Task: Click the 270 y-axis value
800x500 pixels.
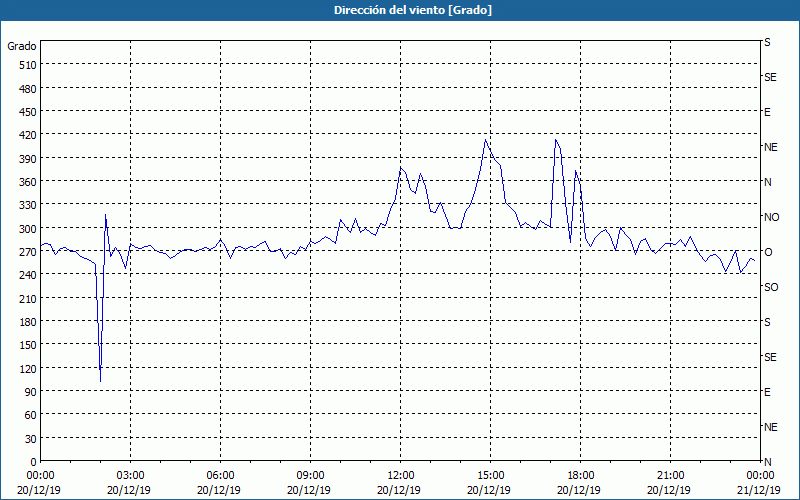Action: (x=29, y=252)
